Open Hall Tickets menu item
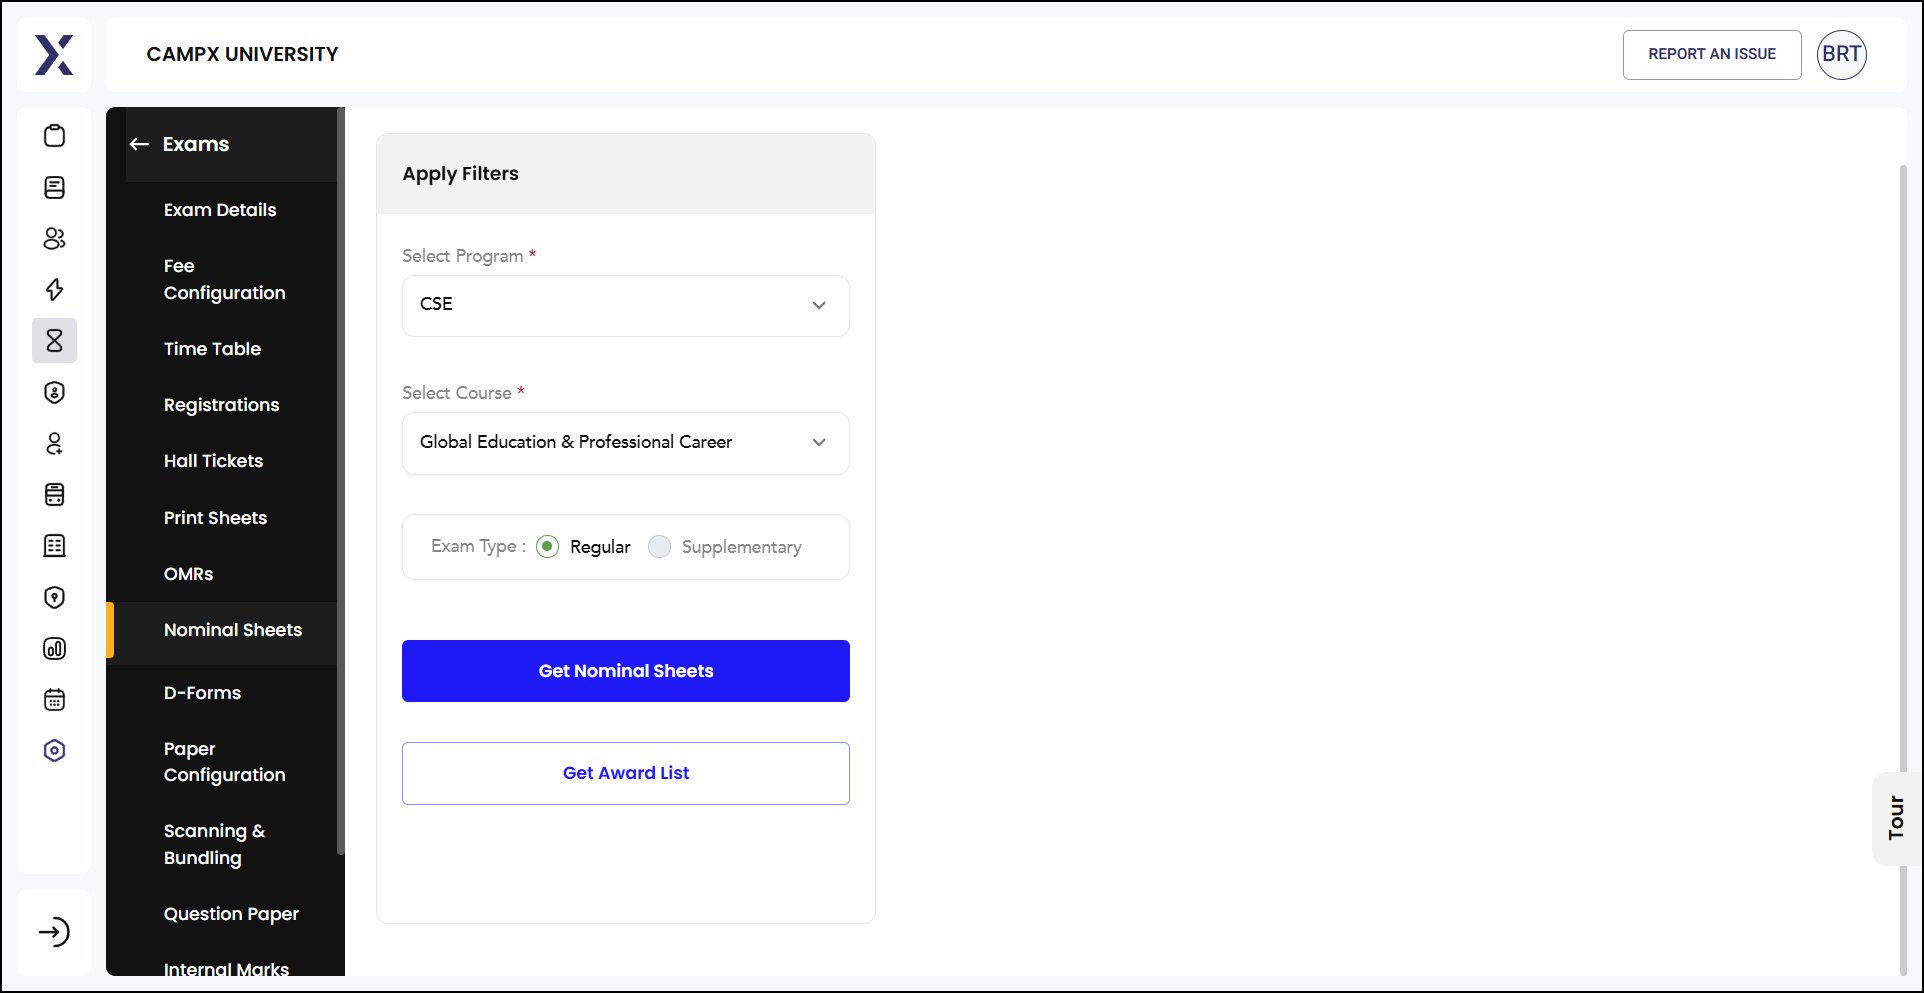1924x993 pixels. [x=213, y=461]
